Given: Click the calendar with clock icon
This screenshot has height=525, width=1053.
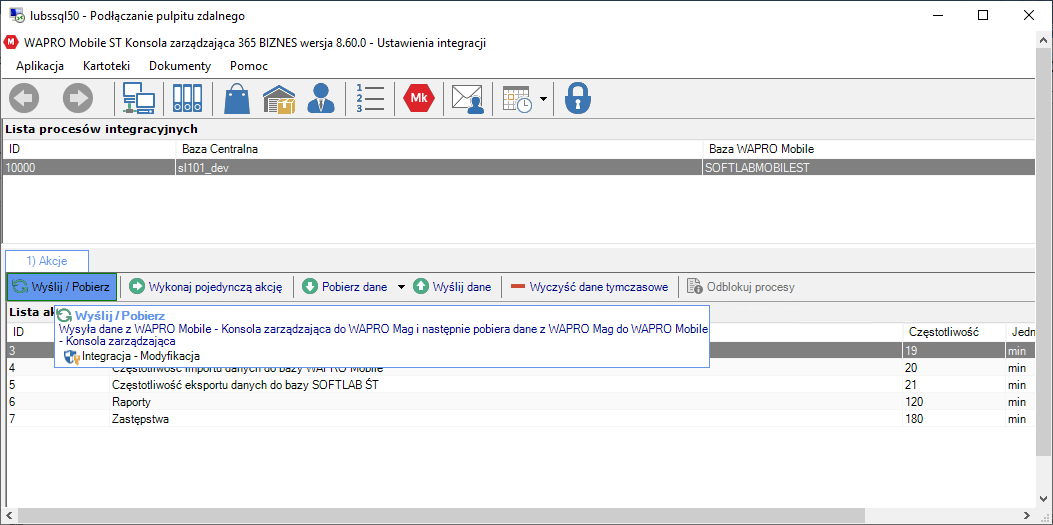Looking at the screenshot, I should 518,99.
